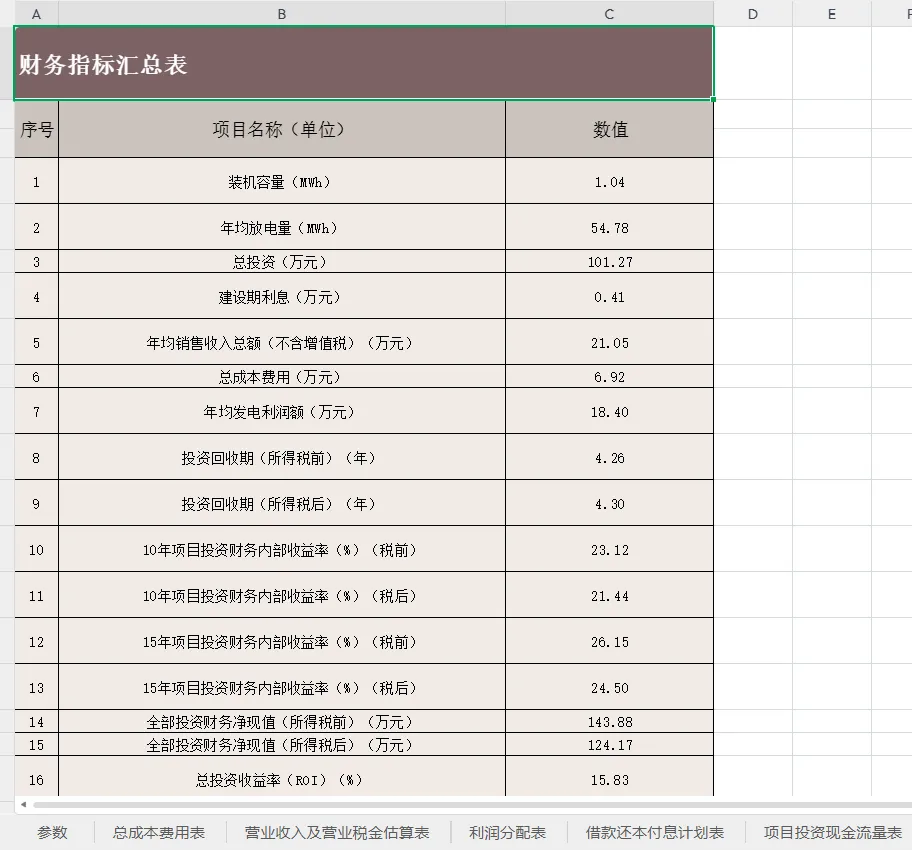Click the 项目名称（单位） header cell
Screen dimensions: 912x850
(x=282, y=129)
